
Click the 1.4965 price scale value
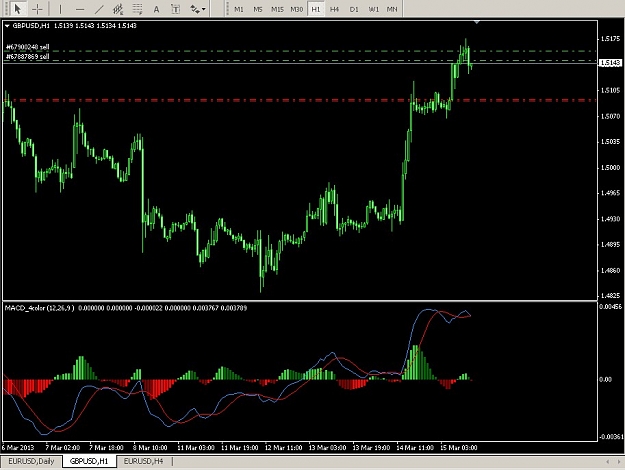[x=610, y=193]
